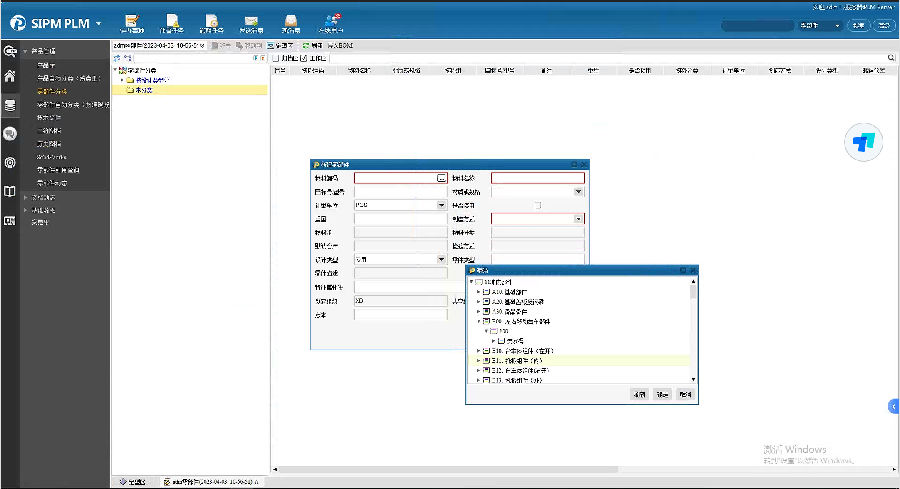Open the dropdown showing PCS value

441,205
